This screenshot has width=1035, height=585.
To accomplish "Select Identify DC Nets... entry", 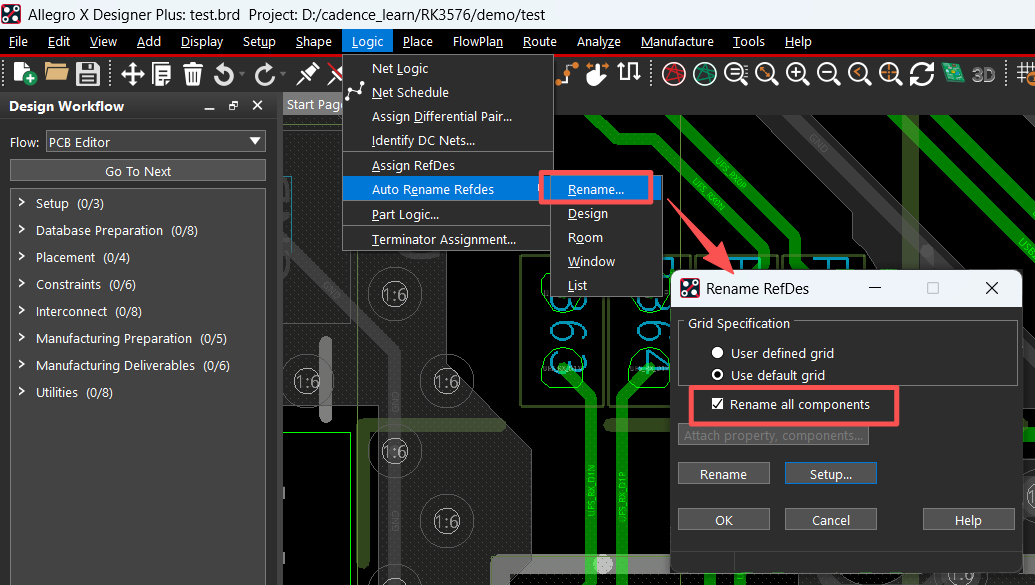I will (x=423, y=140).
